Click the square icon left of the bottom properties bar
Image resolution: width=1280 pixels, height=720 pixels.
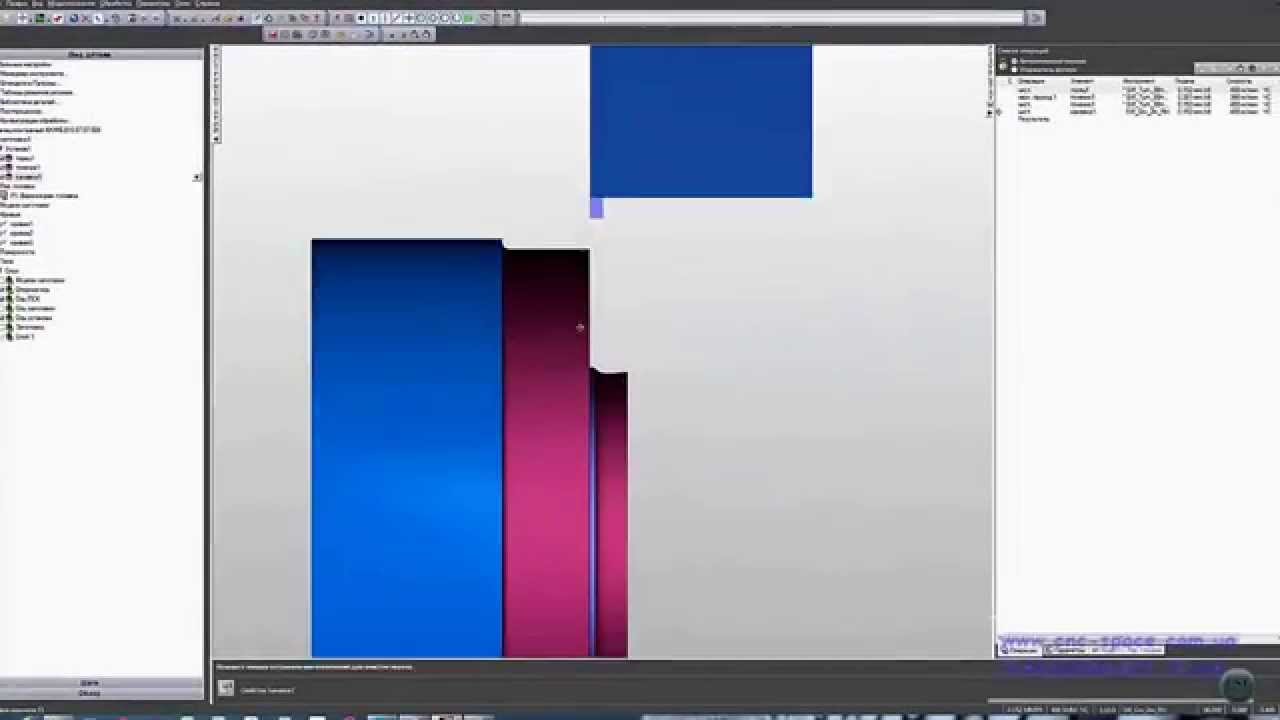point(226,687)
